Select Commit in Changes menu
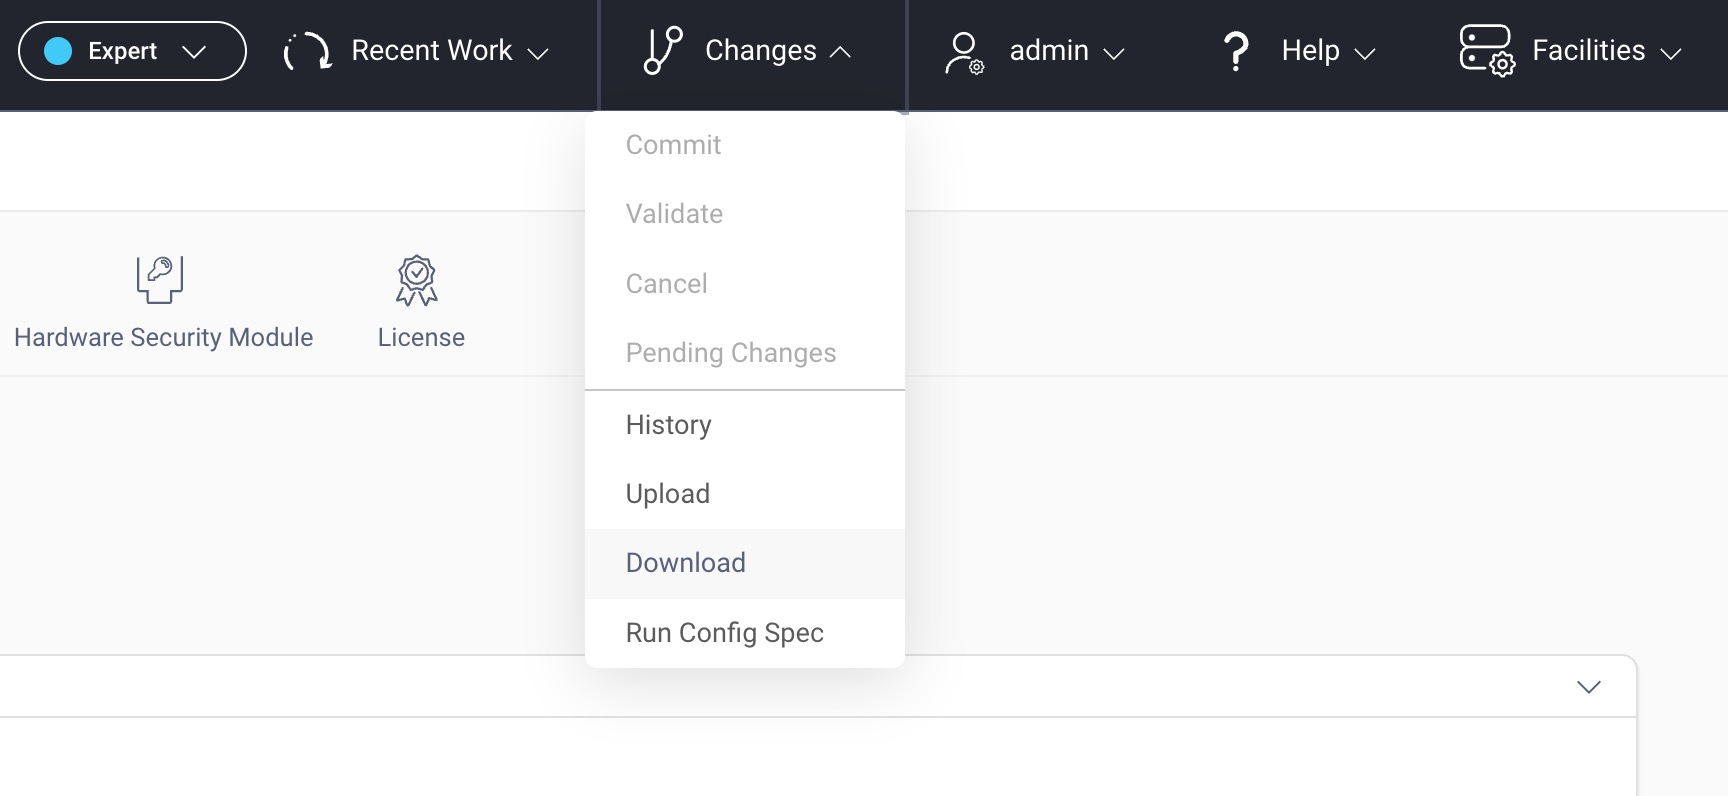The image size is (1728, 796). click(745, 145)
